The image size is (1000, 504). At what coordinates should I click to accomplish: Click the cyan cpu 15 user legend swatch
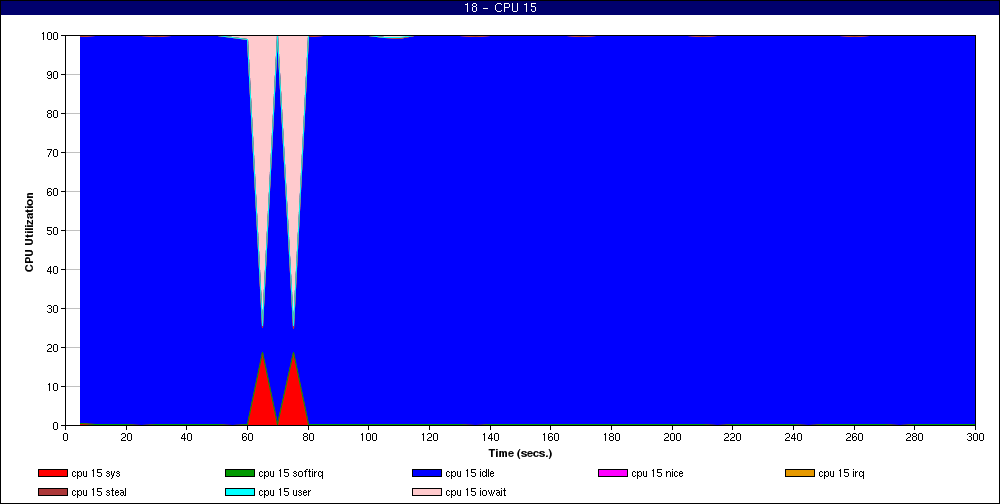click(x=239, y=493)
